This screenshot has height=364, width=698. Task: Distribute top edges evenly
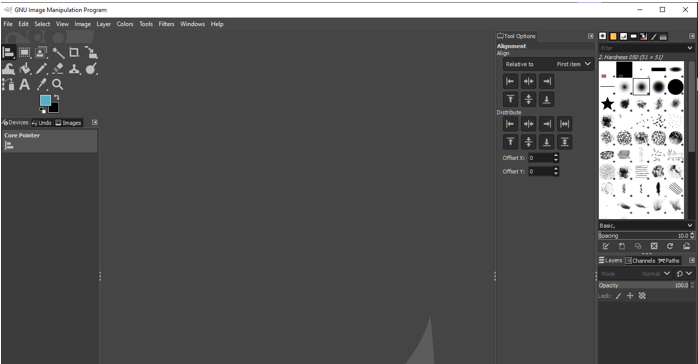510,142
